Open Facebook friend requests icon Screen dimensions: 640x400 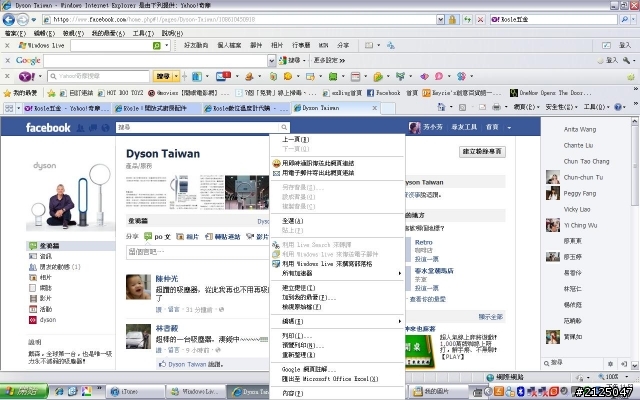pyautogui.click(x=80, y=128)
